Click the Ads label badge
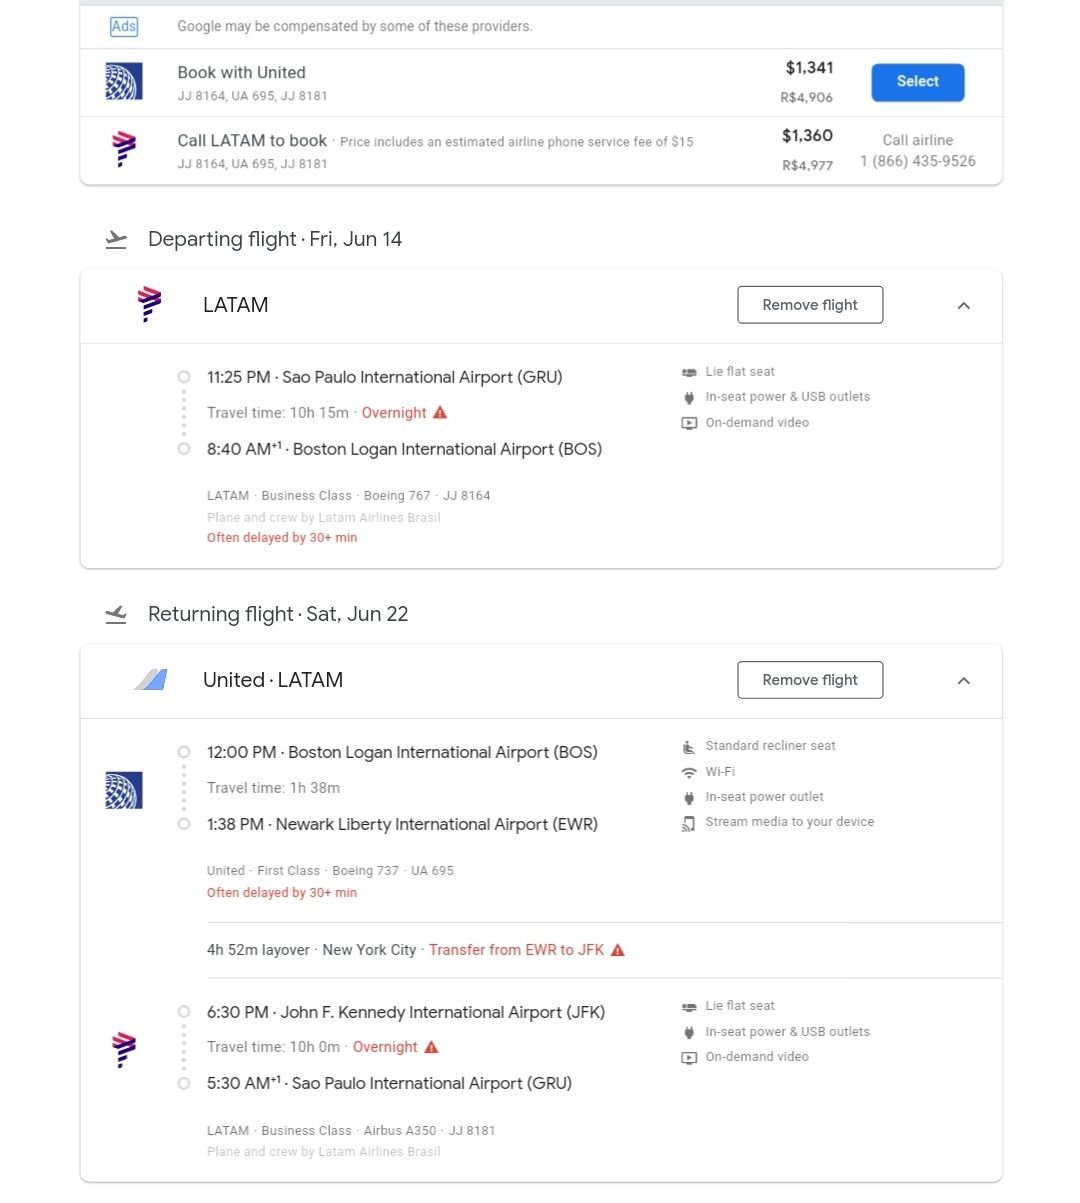Screen dimensions: 1080x1203 click(x=124, y=27)
